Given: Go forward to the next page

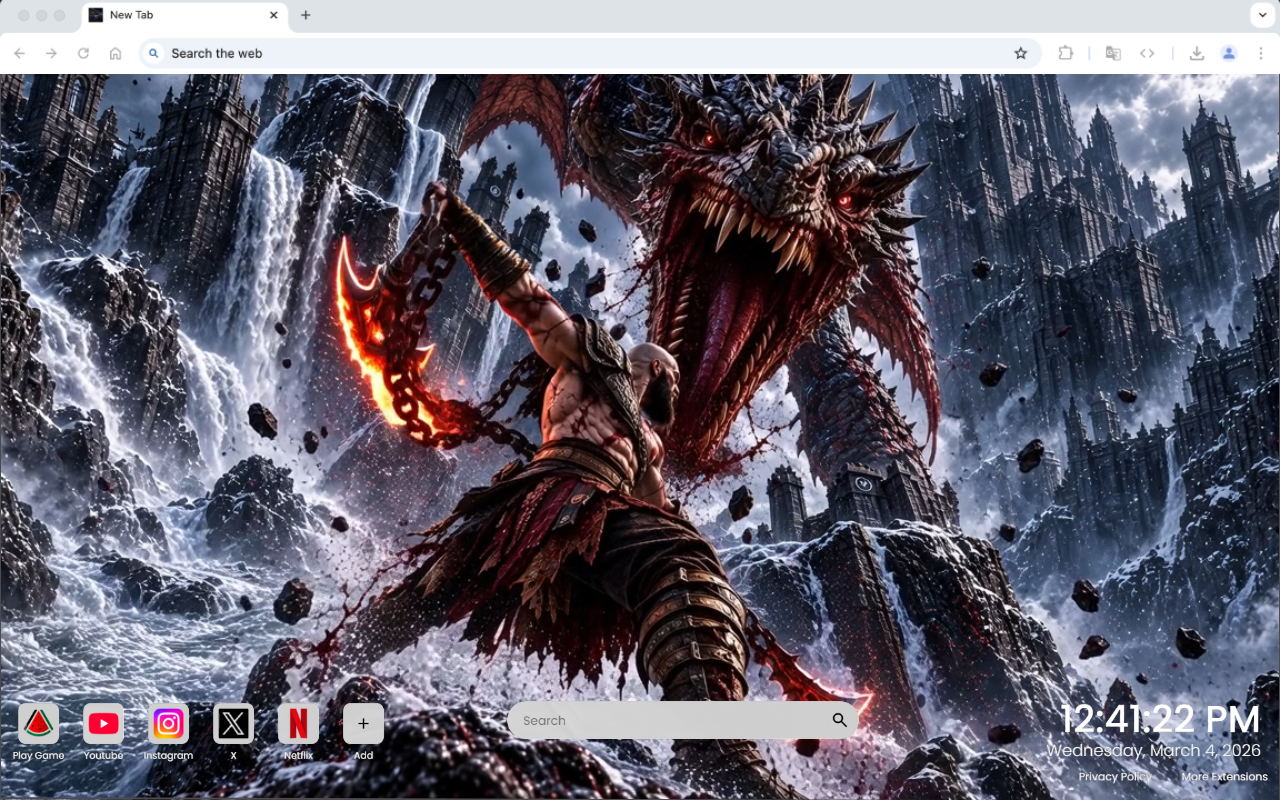Looking at the screenshot, I should coord(51,53).
